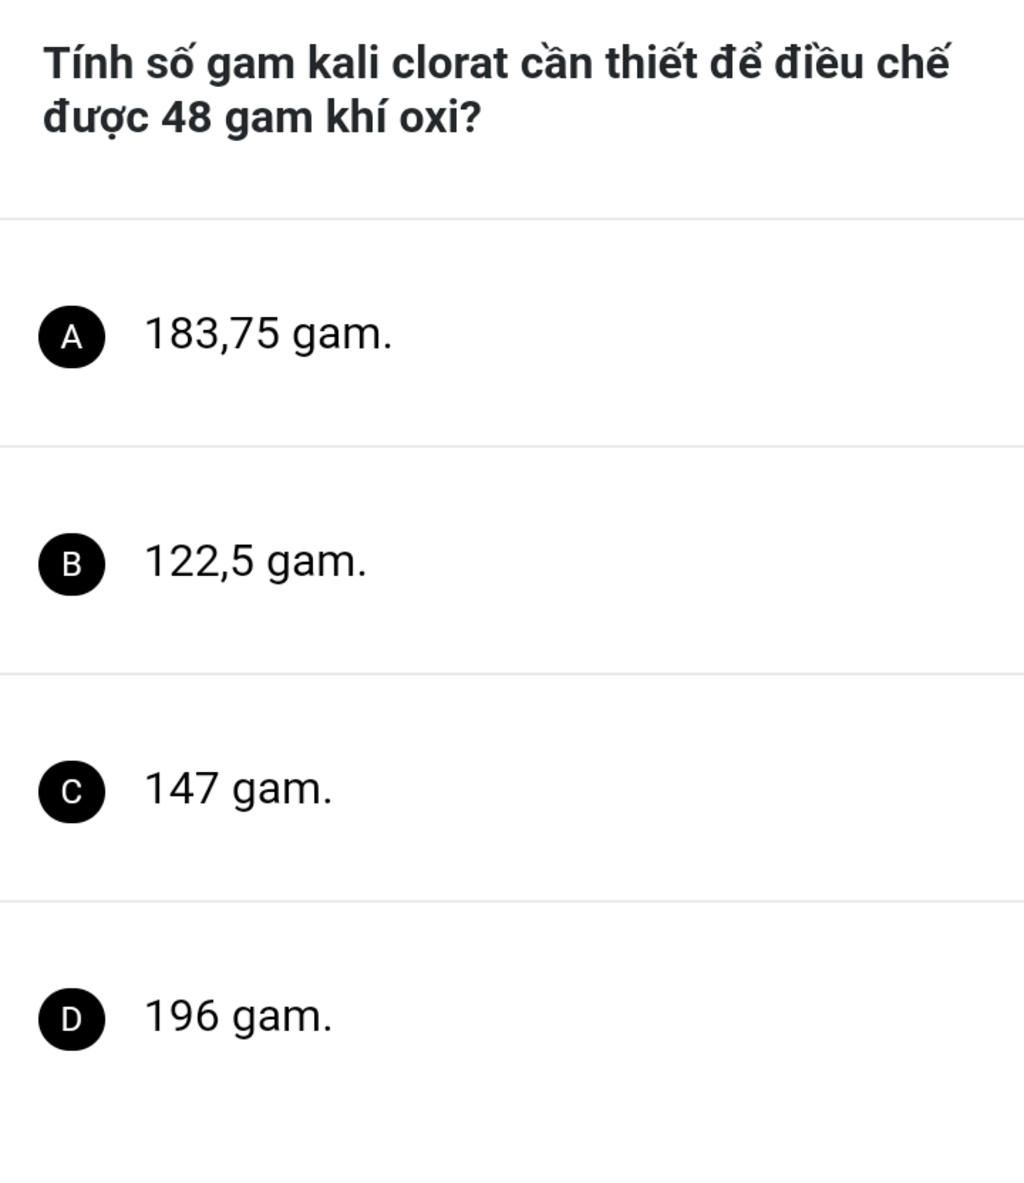The width and height of the screenshot is (1024, 1183).
Task: Click the question heading starting with Tính số gam
Action: 496,91
